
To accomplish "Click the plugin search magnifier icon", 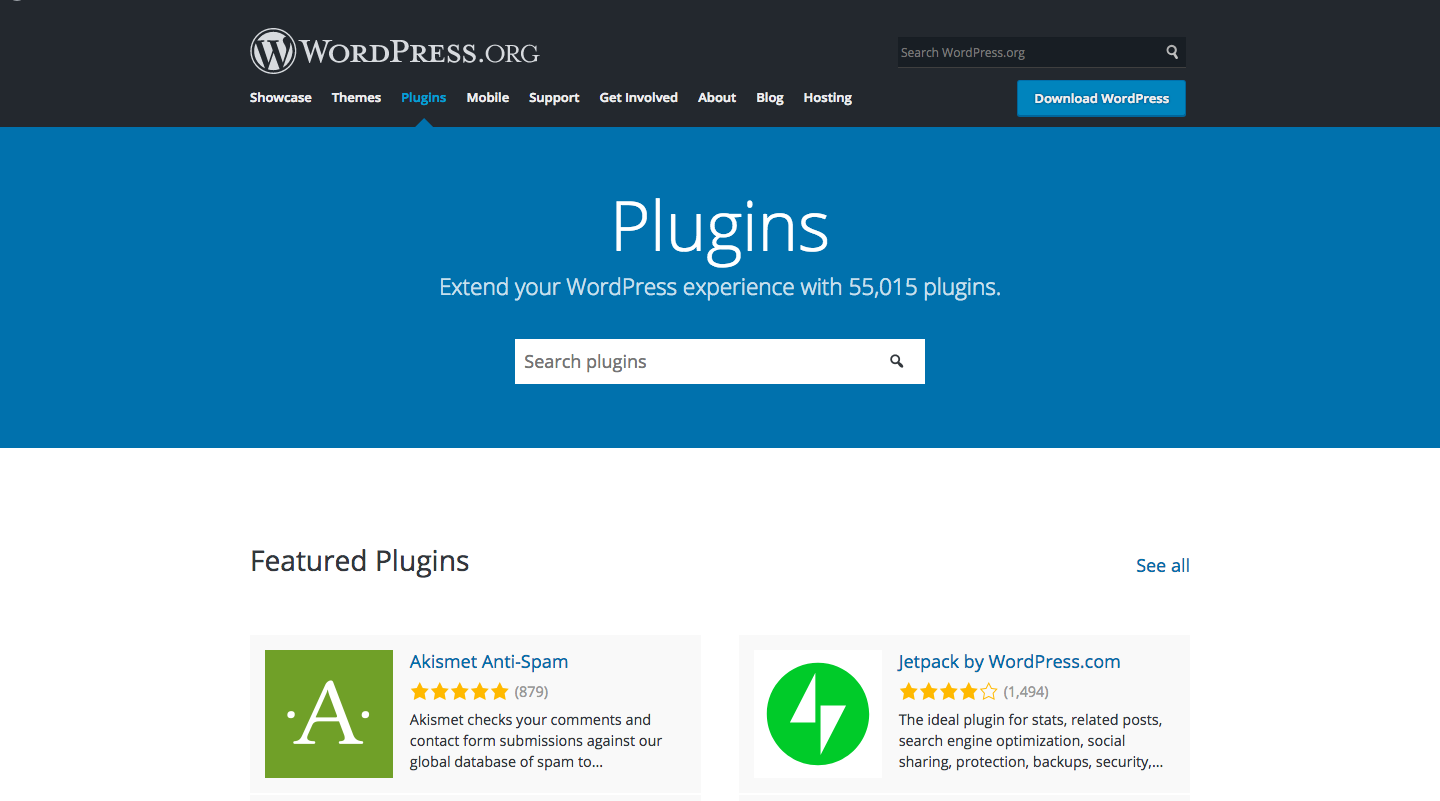I will [x=897, y=361].
